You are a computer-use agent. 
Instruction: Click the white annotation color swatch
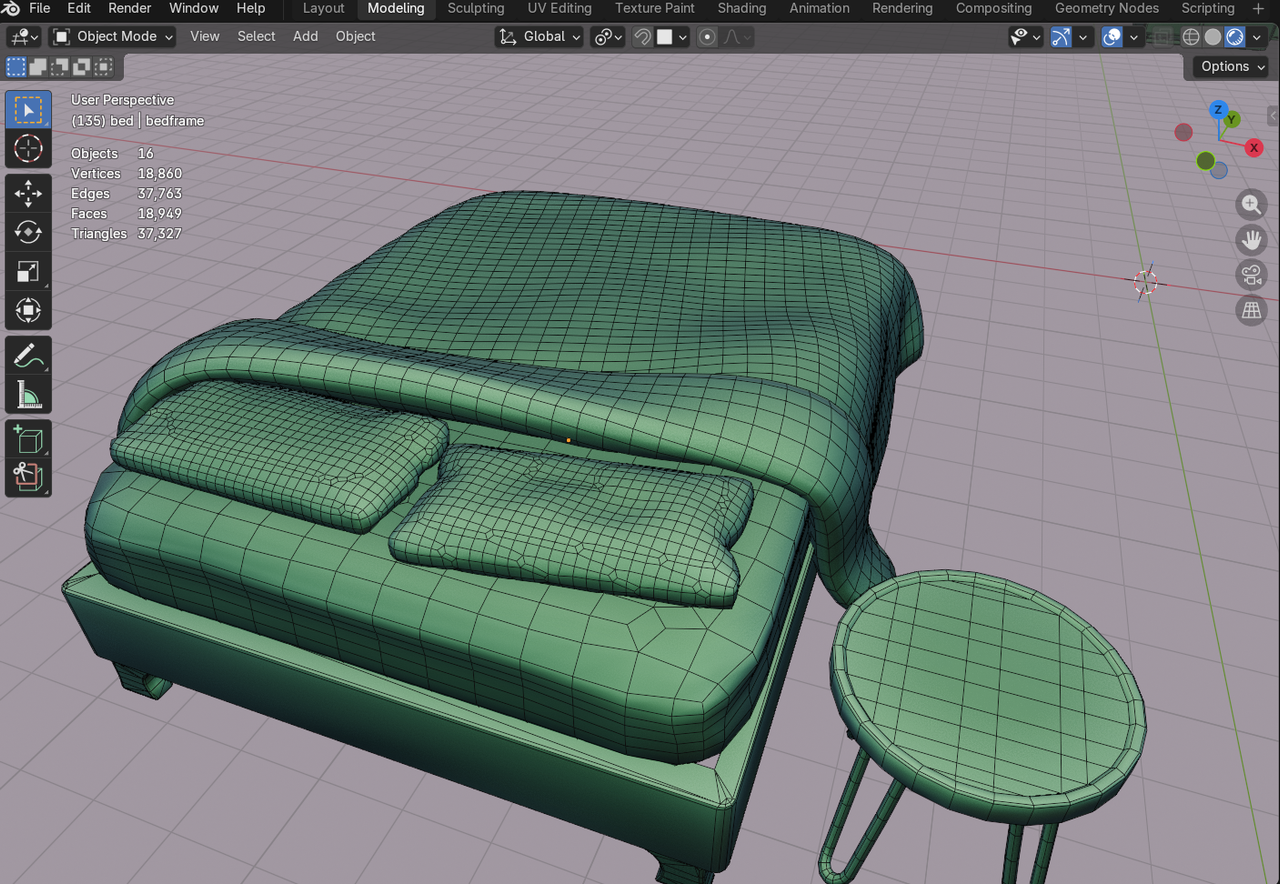pos(666,37)
